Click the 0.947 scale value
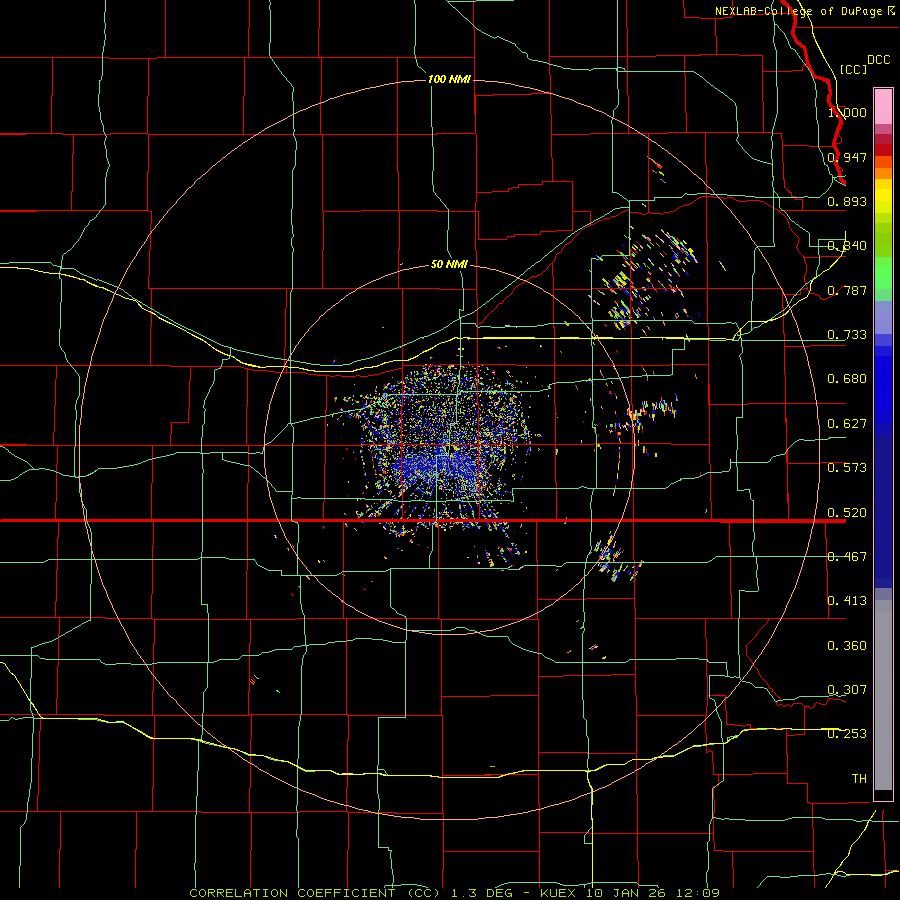Image resolution: width=900 pixels, height=900 pixels. (847, 157)
